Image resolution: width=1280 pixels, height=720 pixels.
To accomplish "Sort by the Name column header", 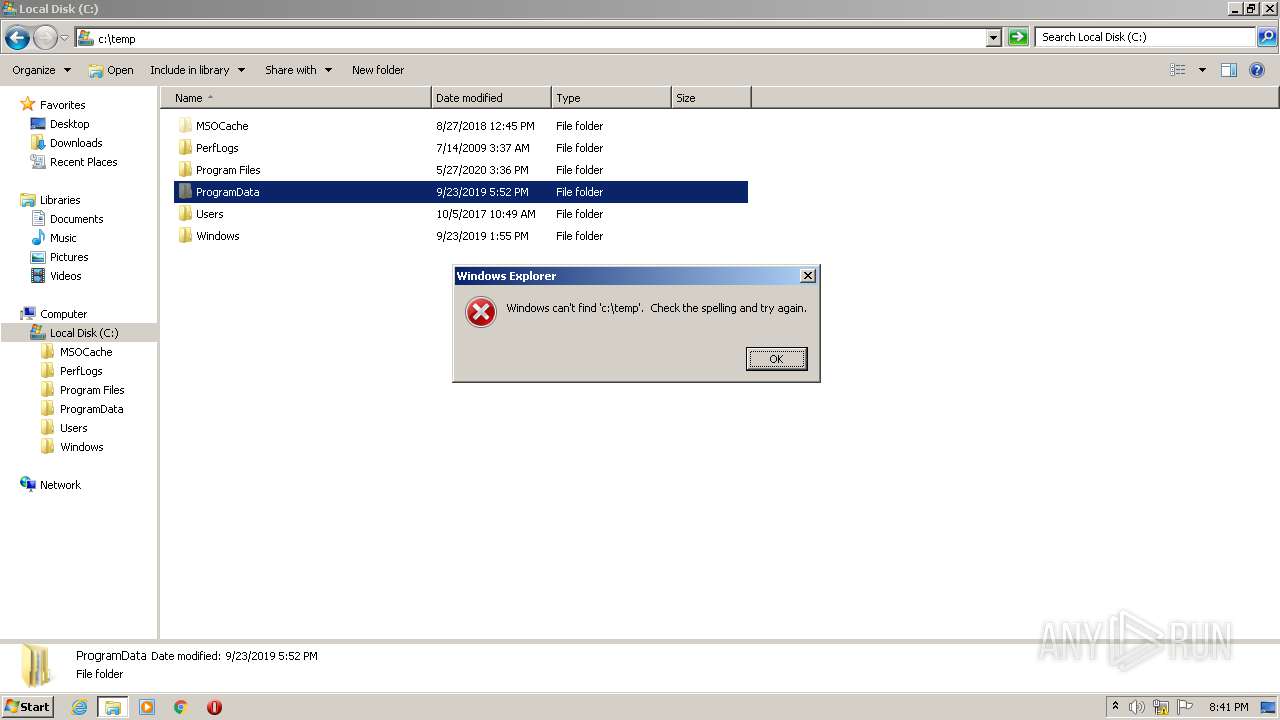I will [296, 98].
